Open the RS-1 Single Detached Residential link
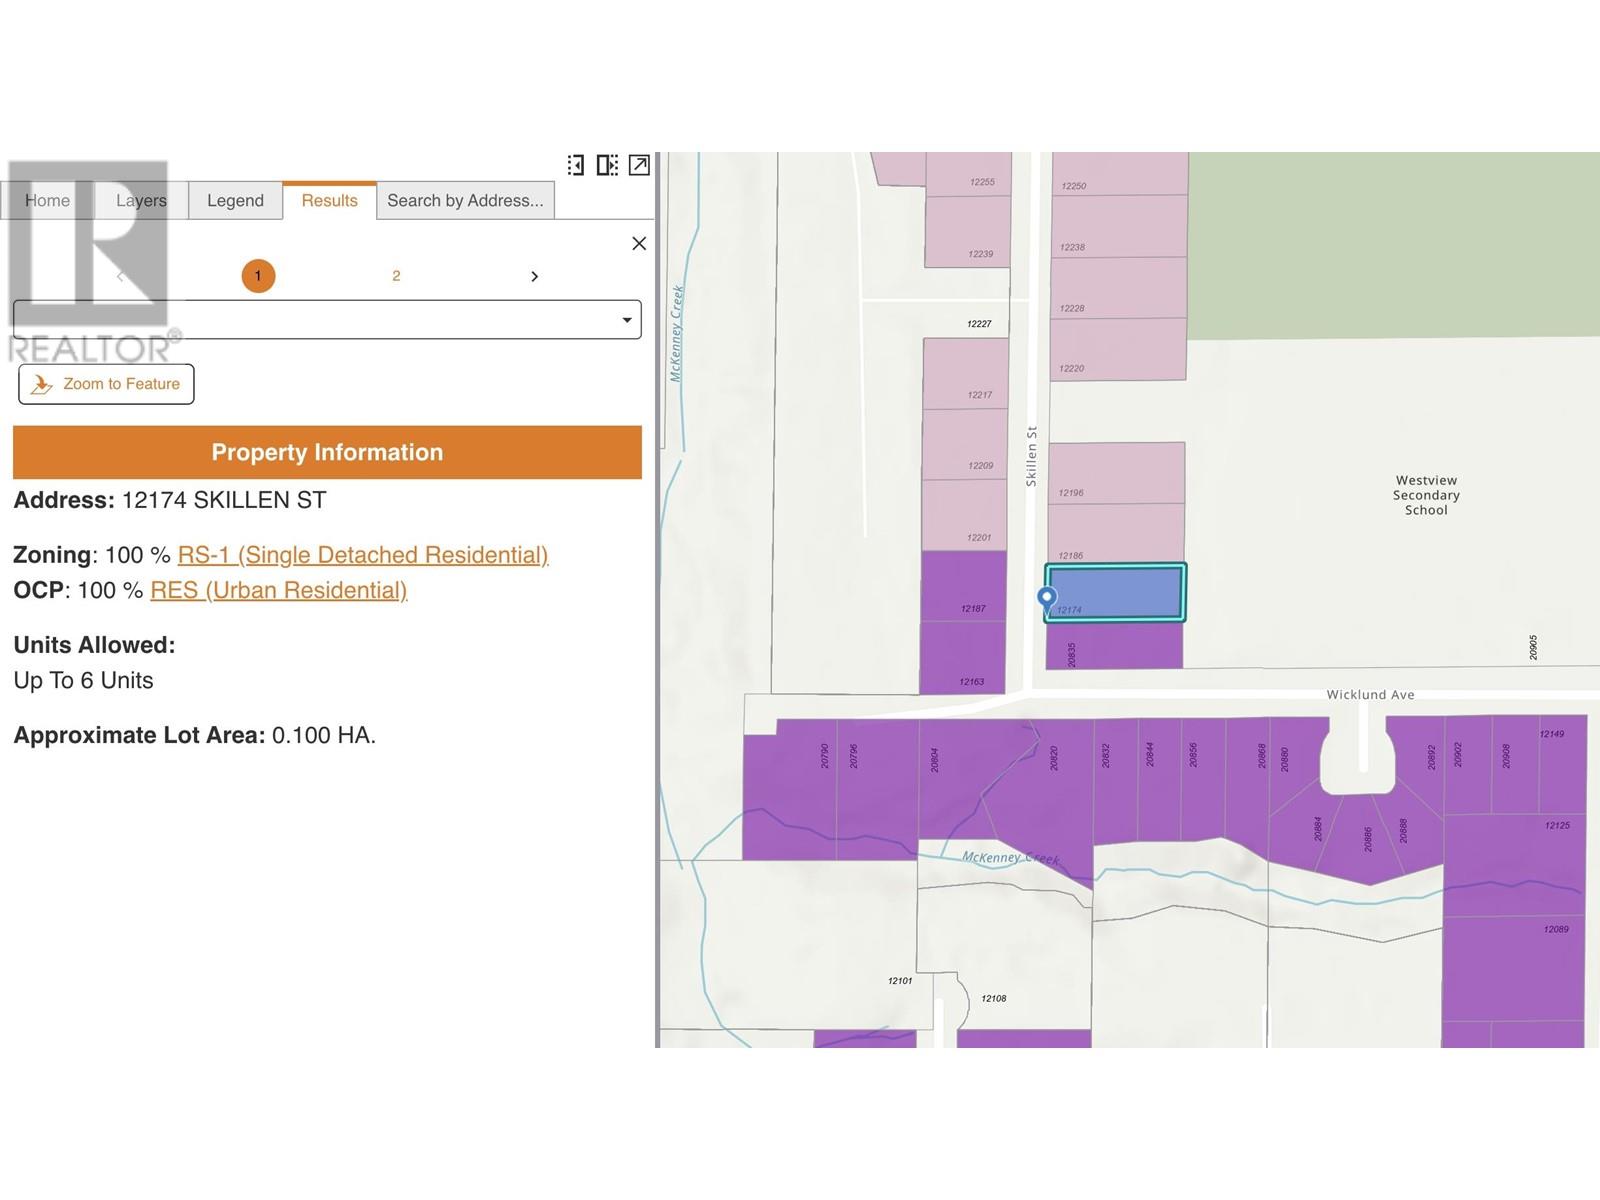The image size is (1600, 1200). [x=362, y=555]
